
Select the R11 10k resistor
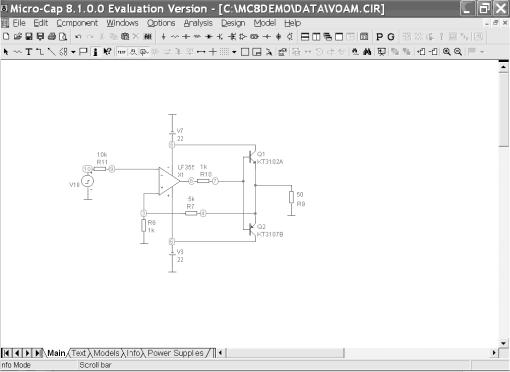(100, 169)
